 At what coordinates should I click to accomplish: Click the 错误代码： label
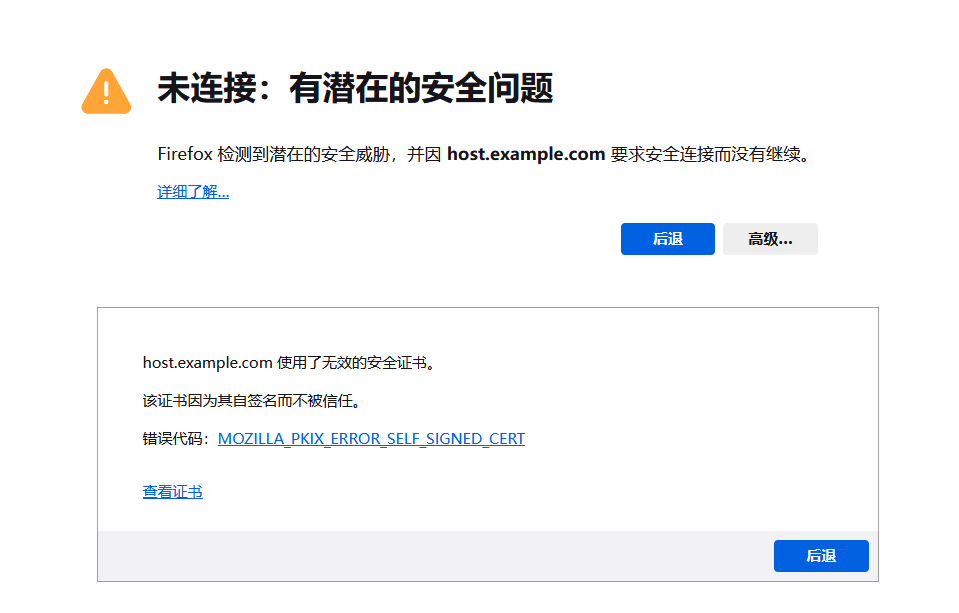click(177, 439)
